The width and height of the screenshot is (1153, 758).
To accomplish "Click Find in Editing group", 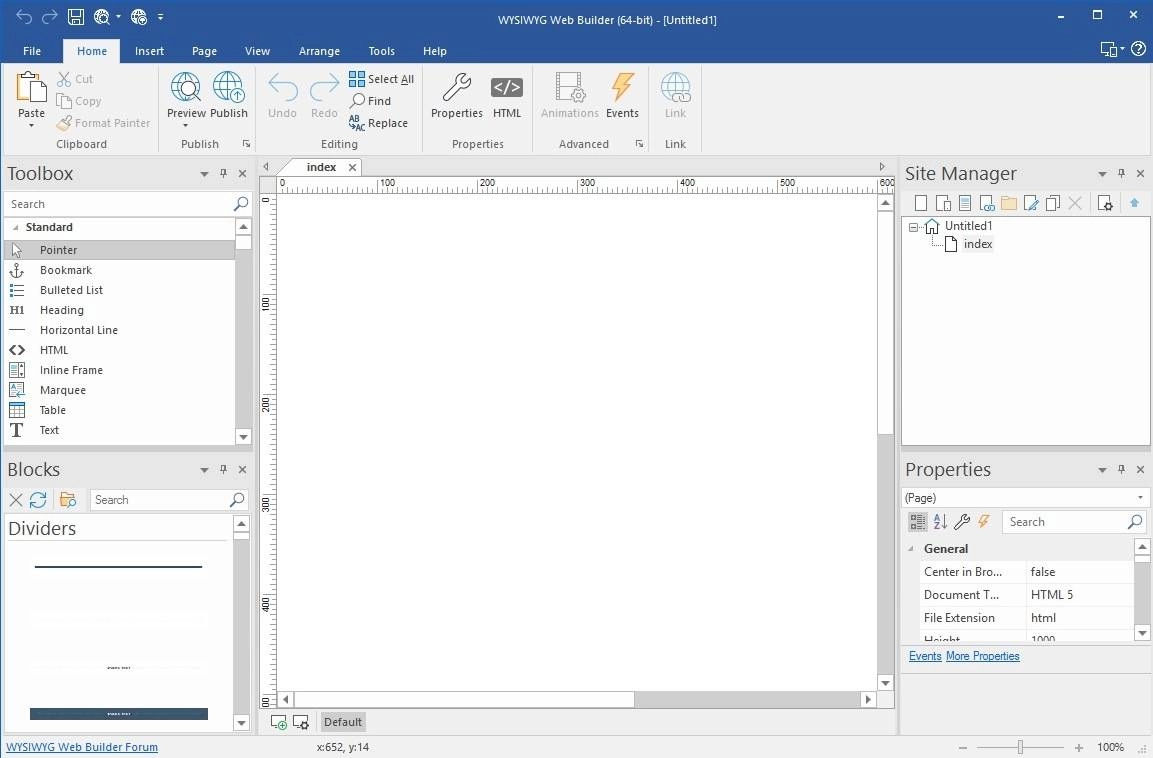I will click(x=371, y=101).
